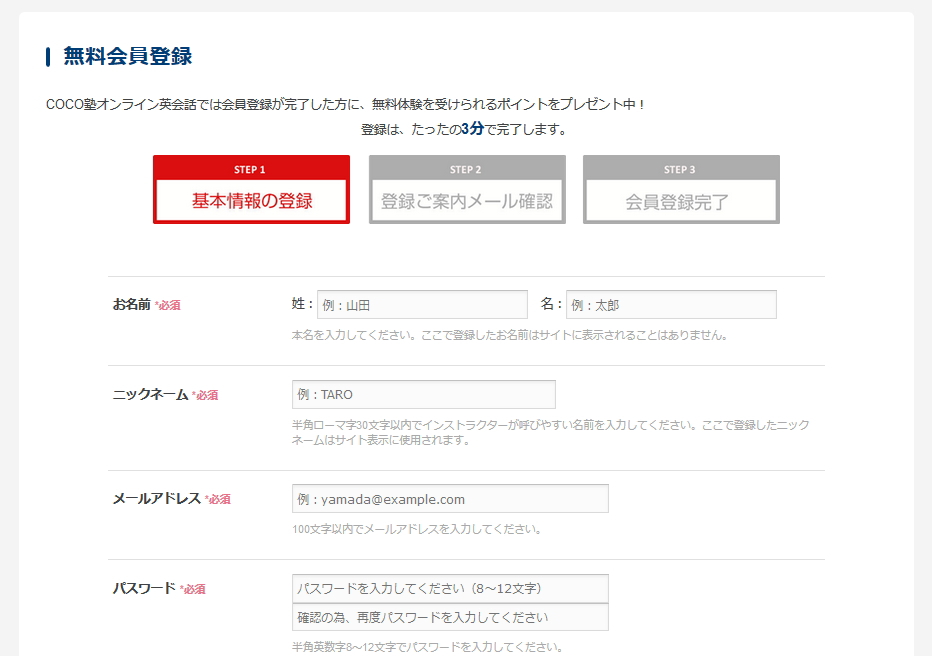Click the text 登録は、たったの3分で完了します
This screenshot has height=656, width=932.
pyautogui.click(x=464, y=129)
